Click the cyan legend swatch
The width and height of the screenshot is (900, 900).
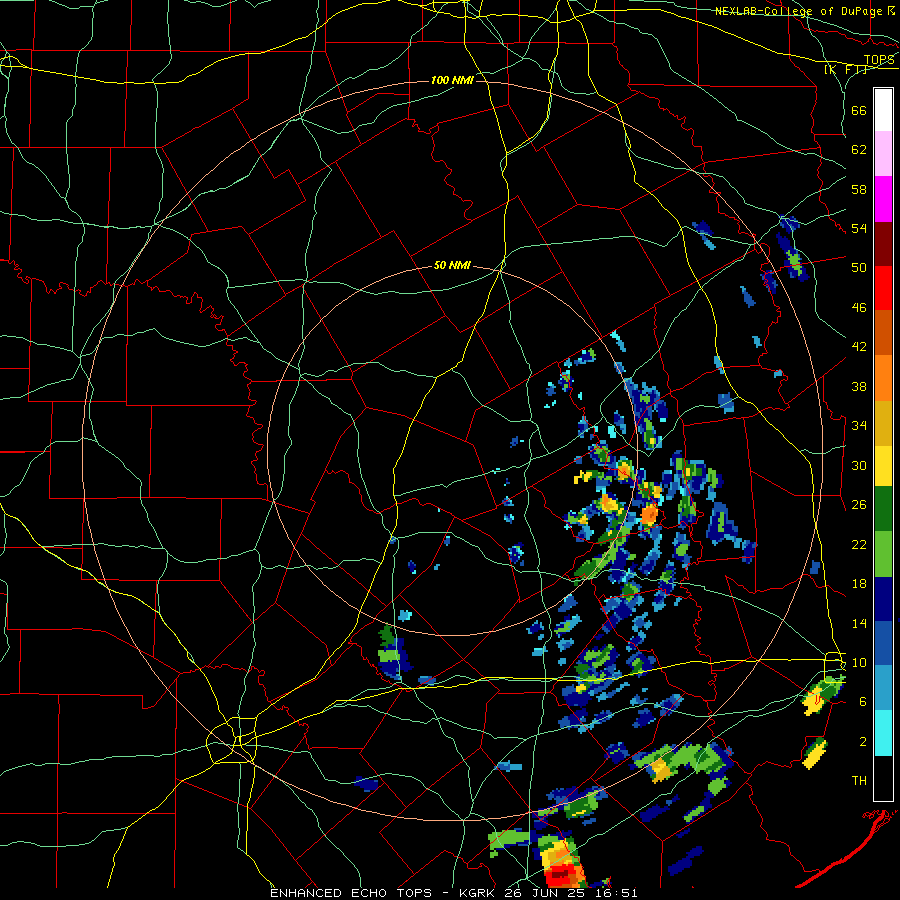tap(883, 734)
